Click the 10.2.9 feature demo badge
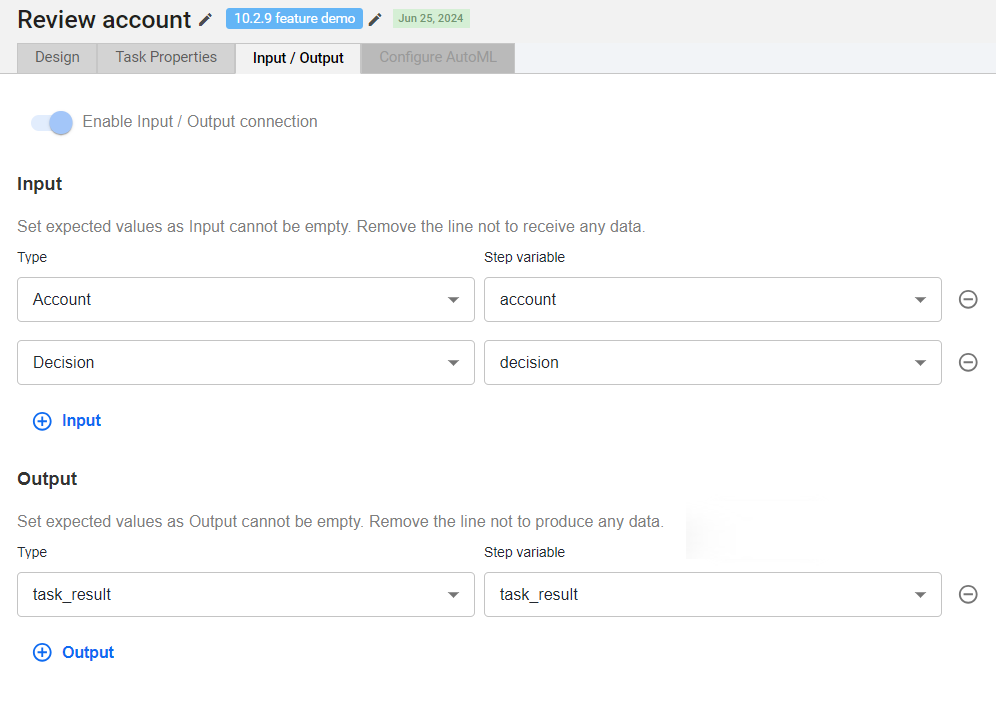The height and width of the screenshot is (706, 996). click(294, 18)
